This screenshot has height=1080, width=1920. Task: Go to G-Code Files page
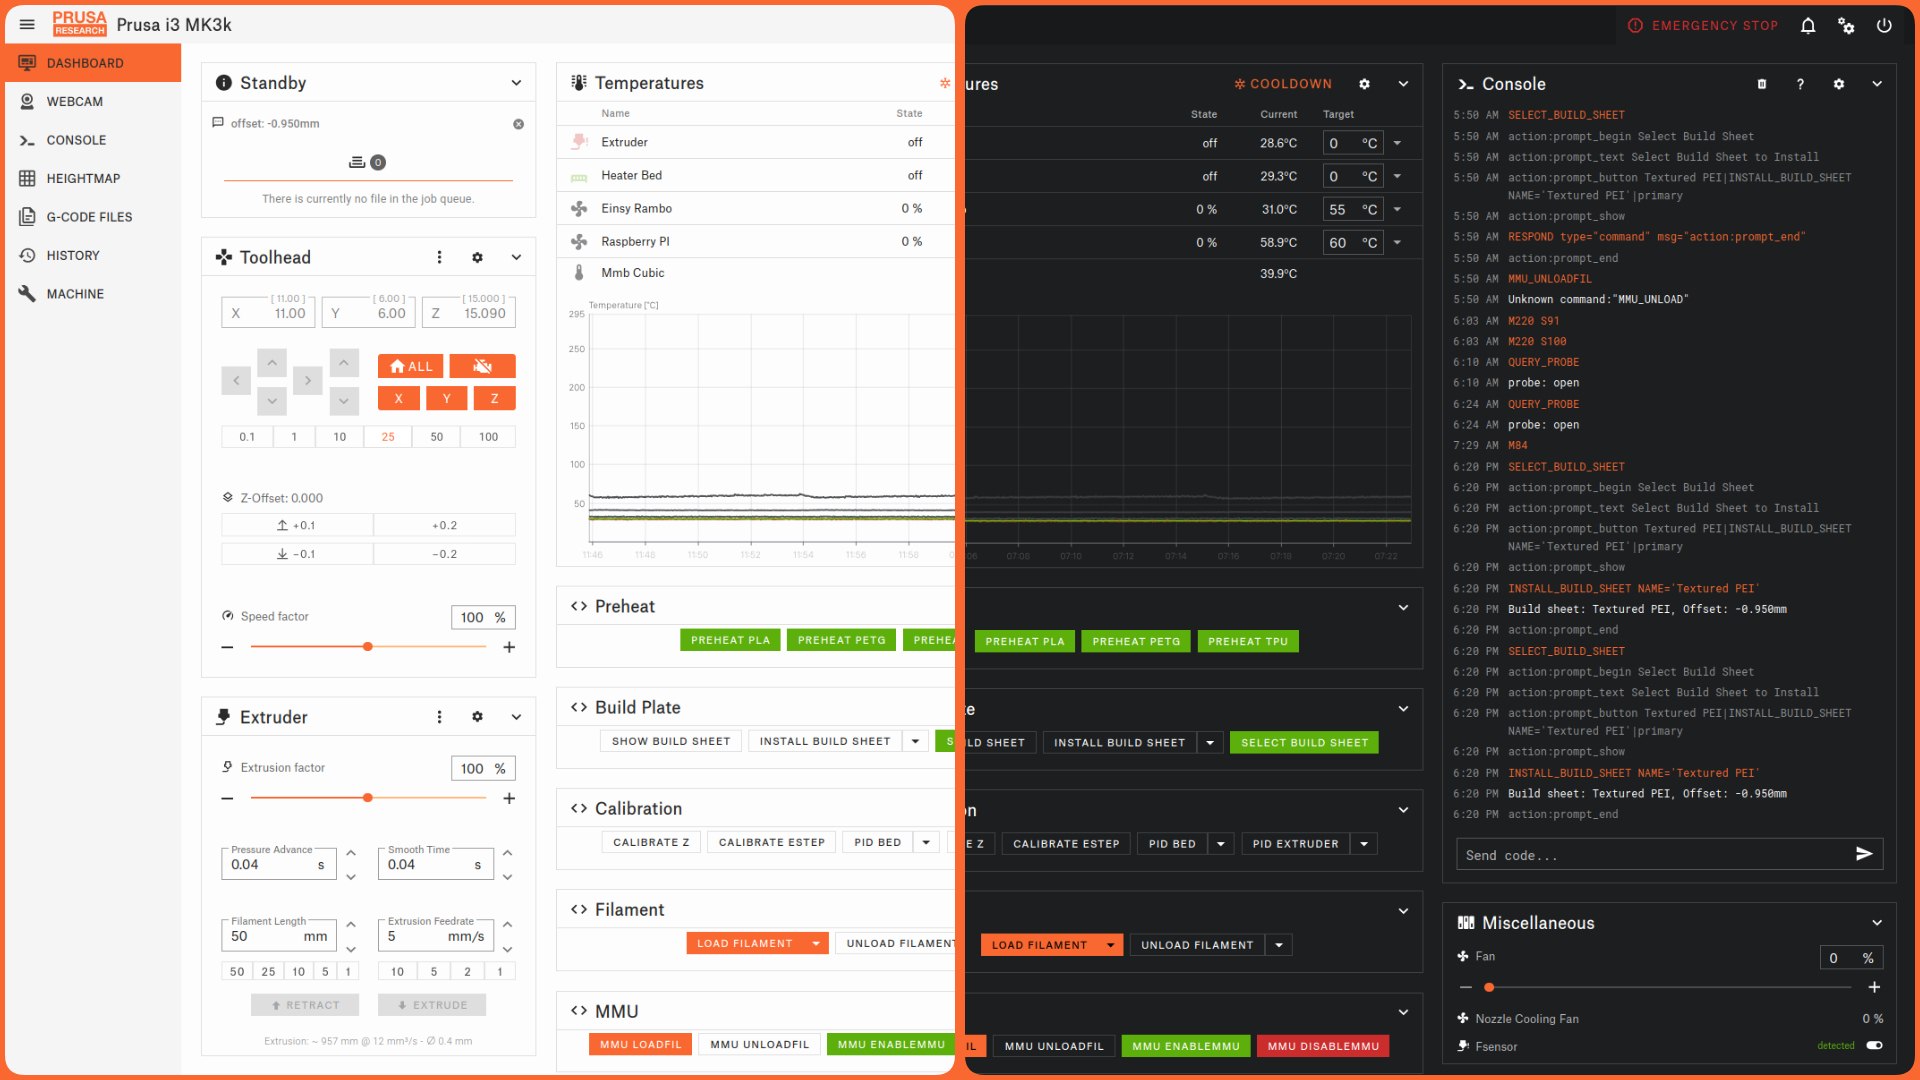tap(89, 217)
